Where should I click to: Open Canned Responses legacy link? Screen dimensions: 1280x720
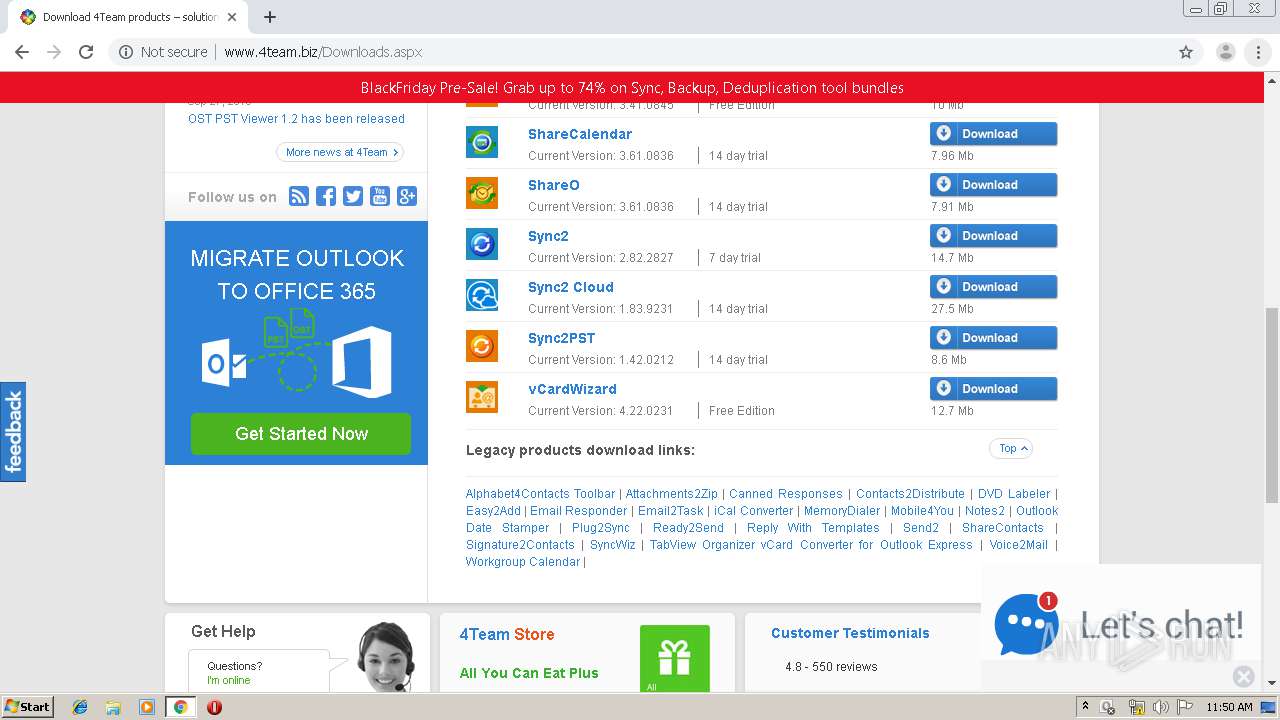pyautogui.click(x=786, y=494)
